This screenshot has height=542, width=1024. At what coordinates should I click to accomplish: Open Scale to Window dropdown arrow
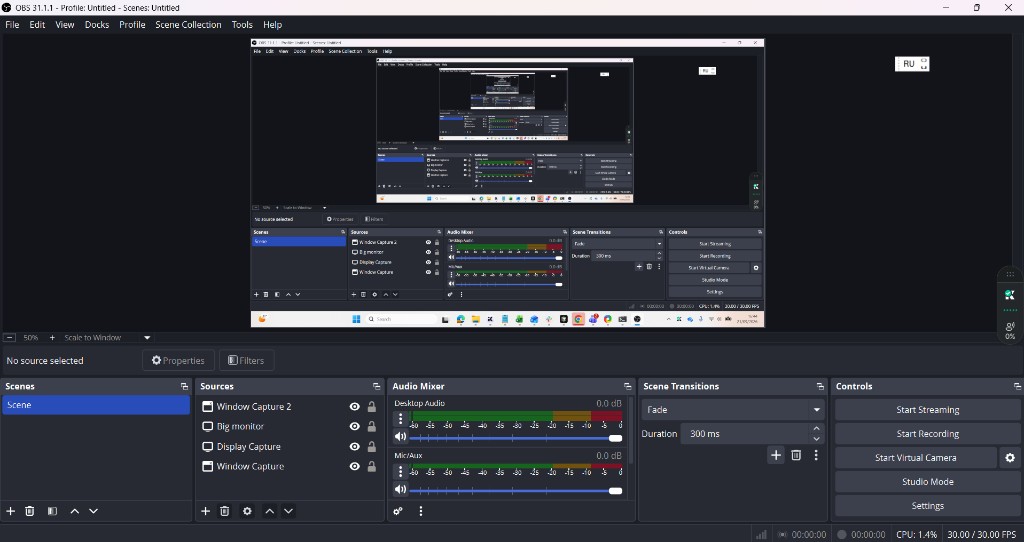pos(147,338)
